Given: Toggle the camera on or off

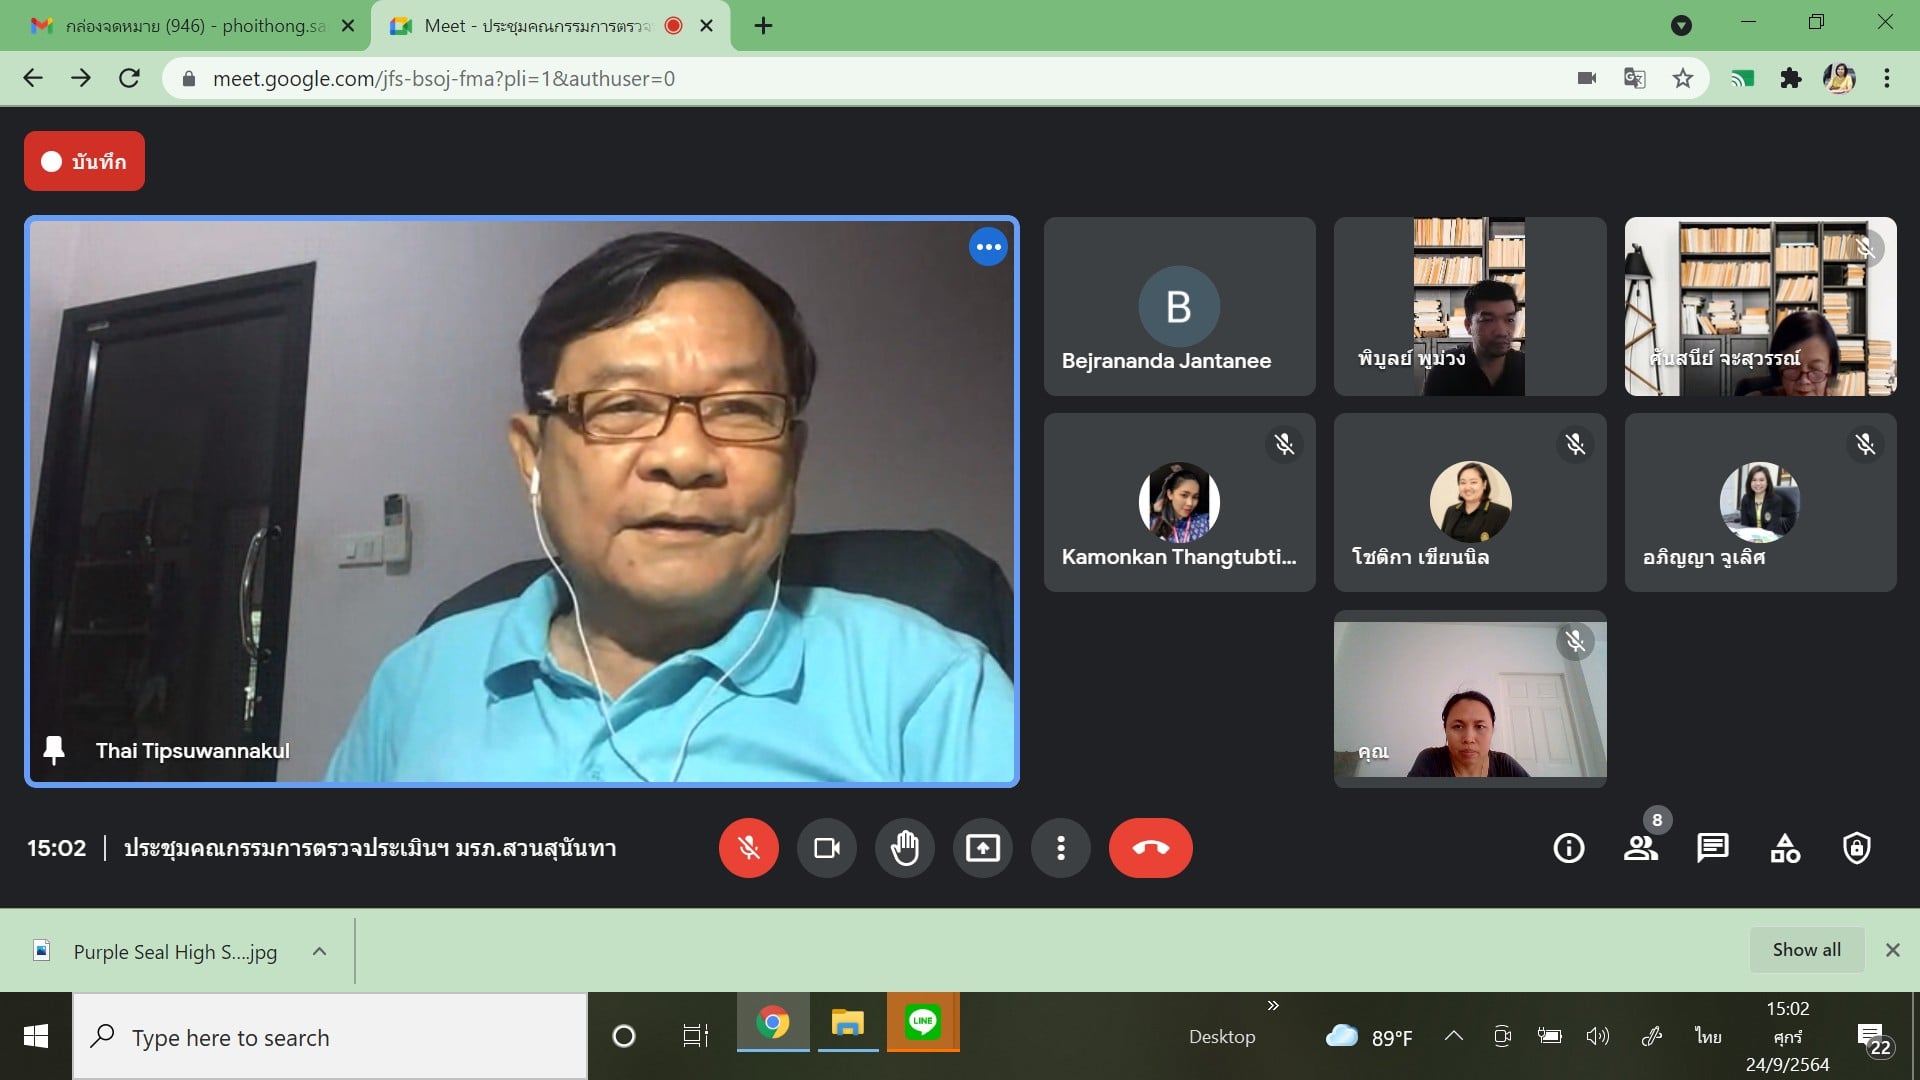Looking at the screenshot, I should coord(826,848).
